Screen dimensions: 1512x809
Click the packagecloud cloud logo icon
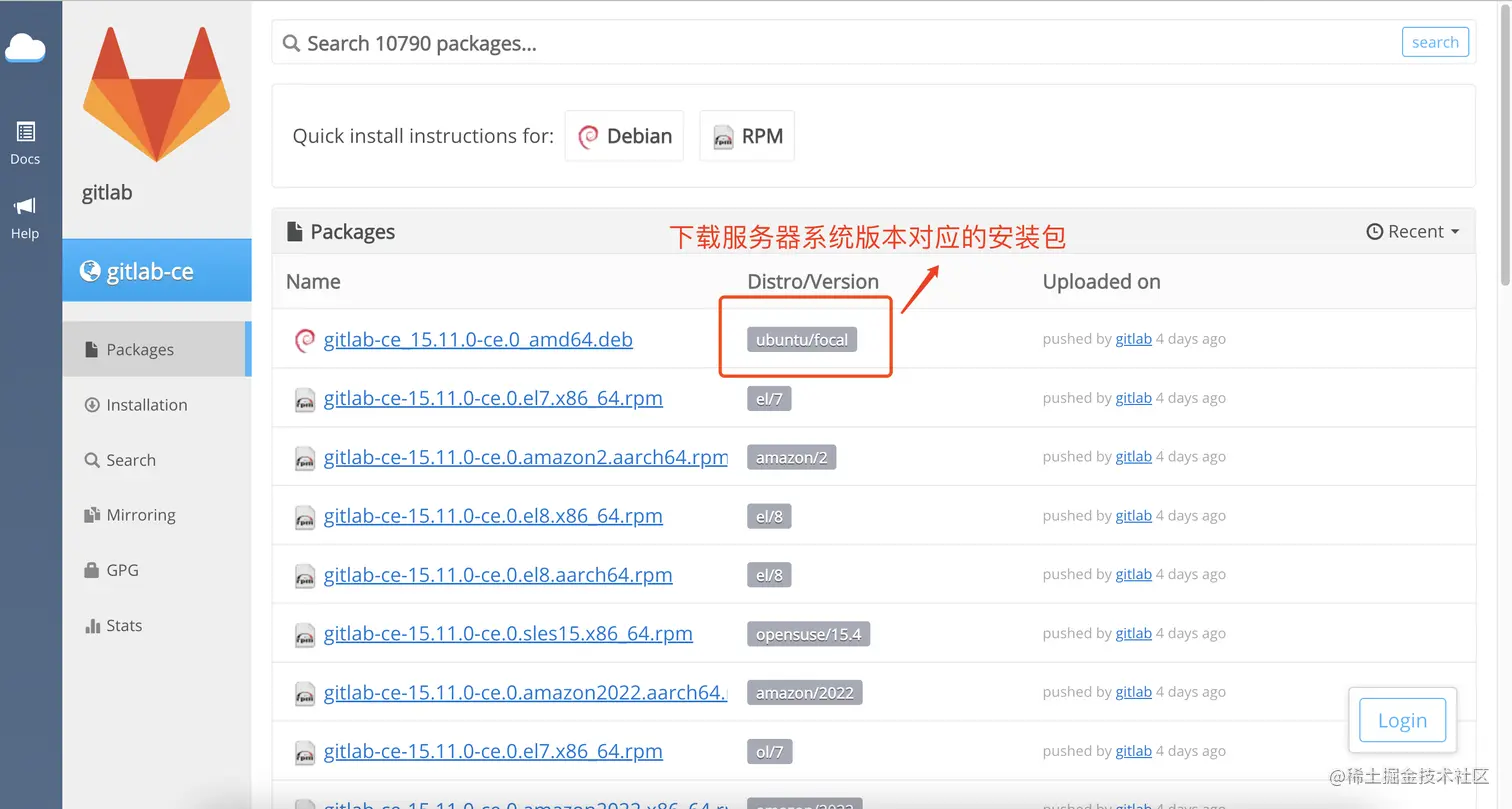click(26, 48)
